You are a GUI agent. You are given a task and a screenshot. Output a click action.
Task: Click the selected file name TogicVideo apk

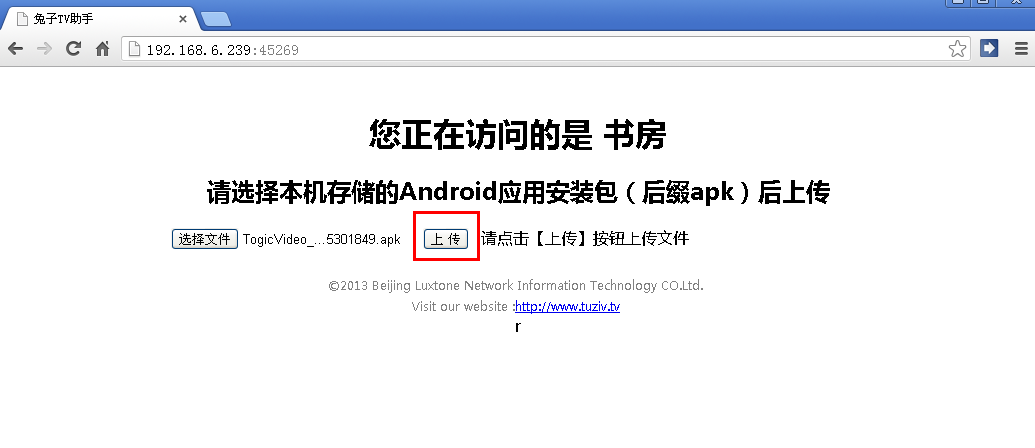[x=321, y=240]
